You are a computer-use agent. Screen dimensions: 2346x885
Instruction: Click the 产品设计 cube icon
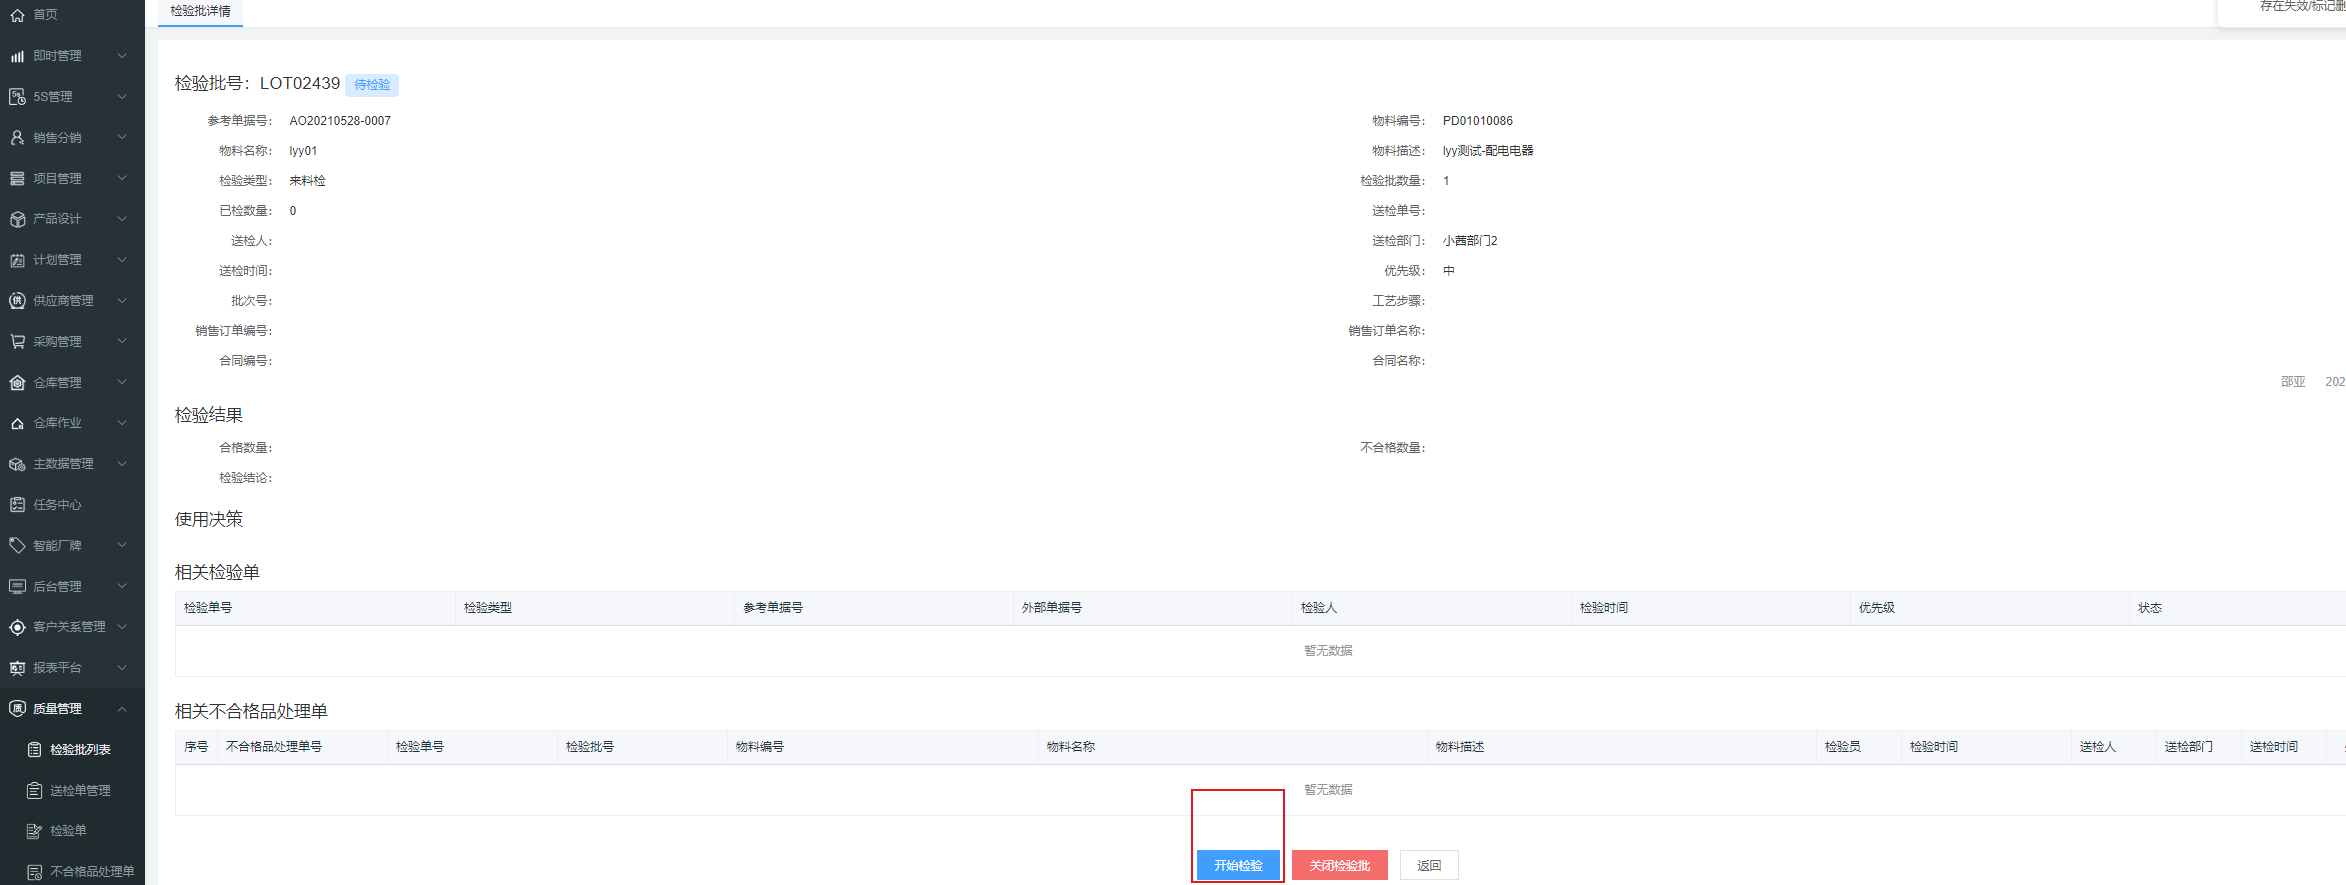point(17,219)
